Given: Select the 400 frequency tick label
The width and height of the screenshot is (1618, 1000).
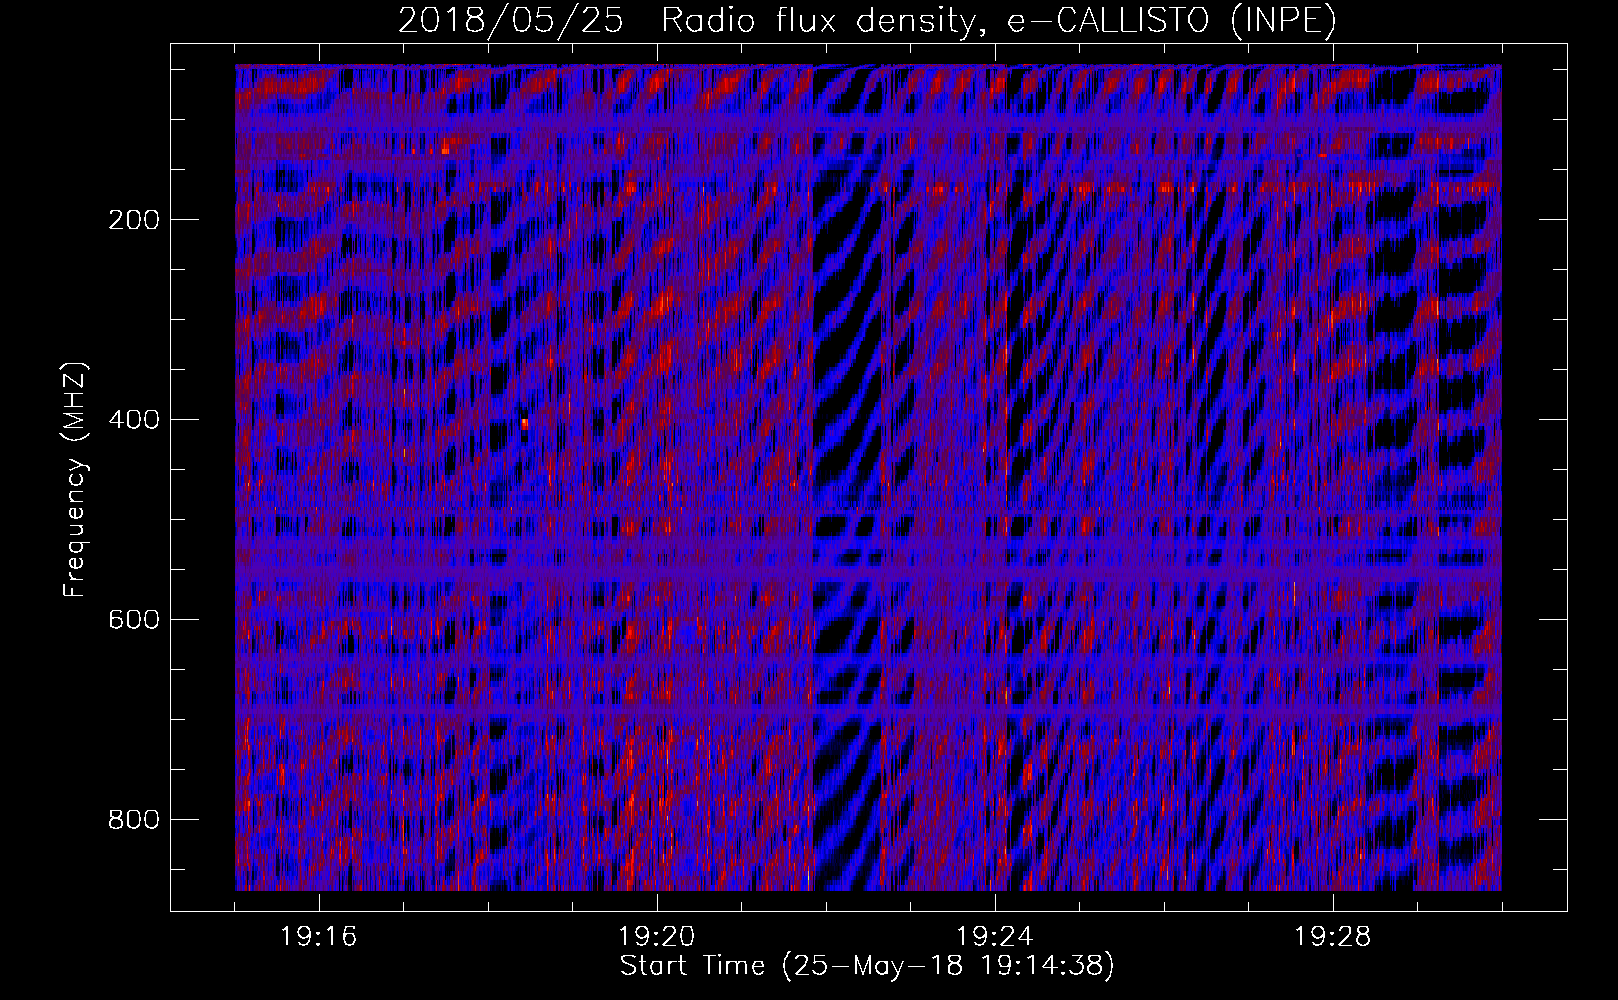Looking at the screenshot, I should (134, 420).
